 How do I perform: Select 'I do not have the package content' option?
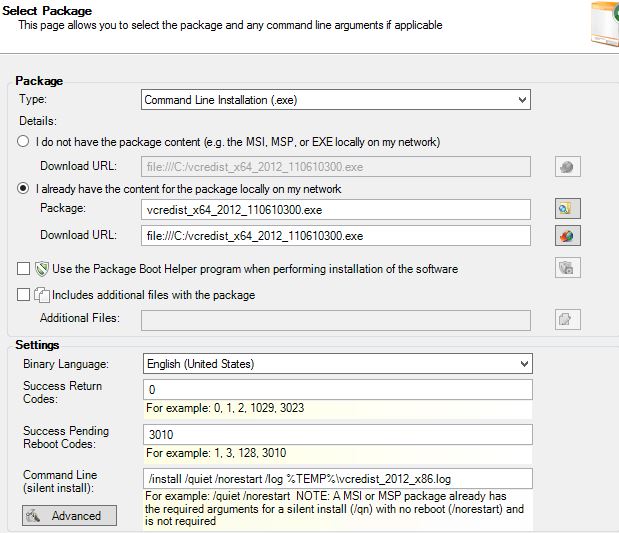click(x=23, y=141)
